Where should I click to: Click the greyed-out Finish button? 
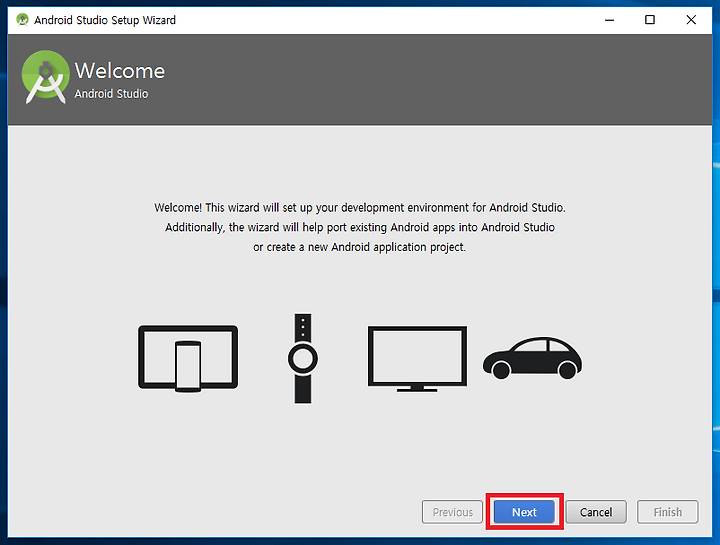tap(667, 511)
